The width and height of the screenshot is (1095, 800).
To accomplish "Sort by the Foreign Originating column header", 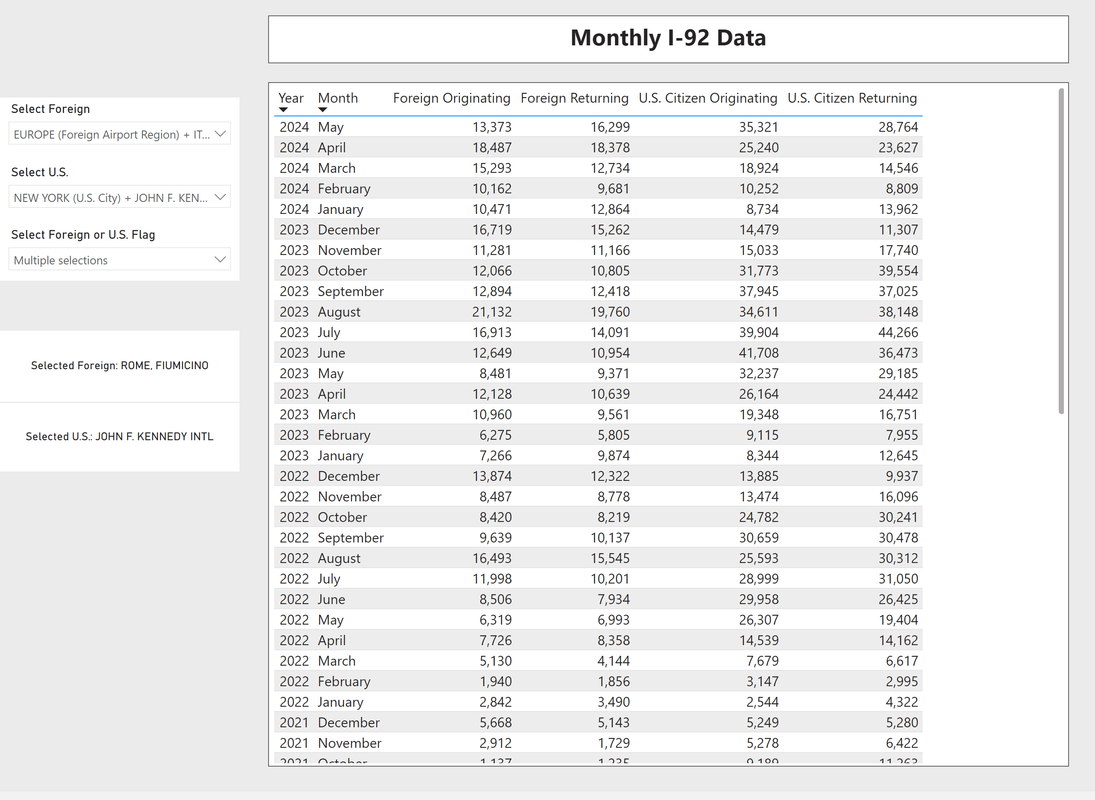I will pos(451,98).
